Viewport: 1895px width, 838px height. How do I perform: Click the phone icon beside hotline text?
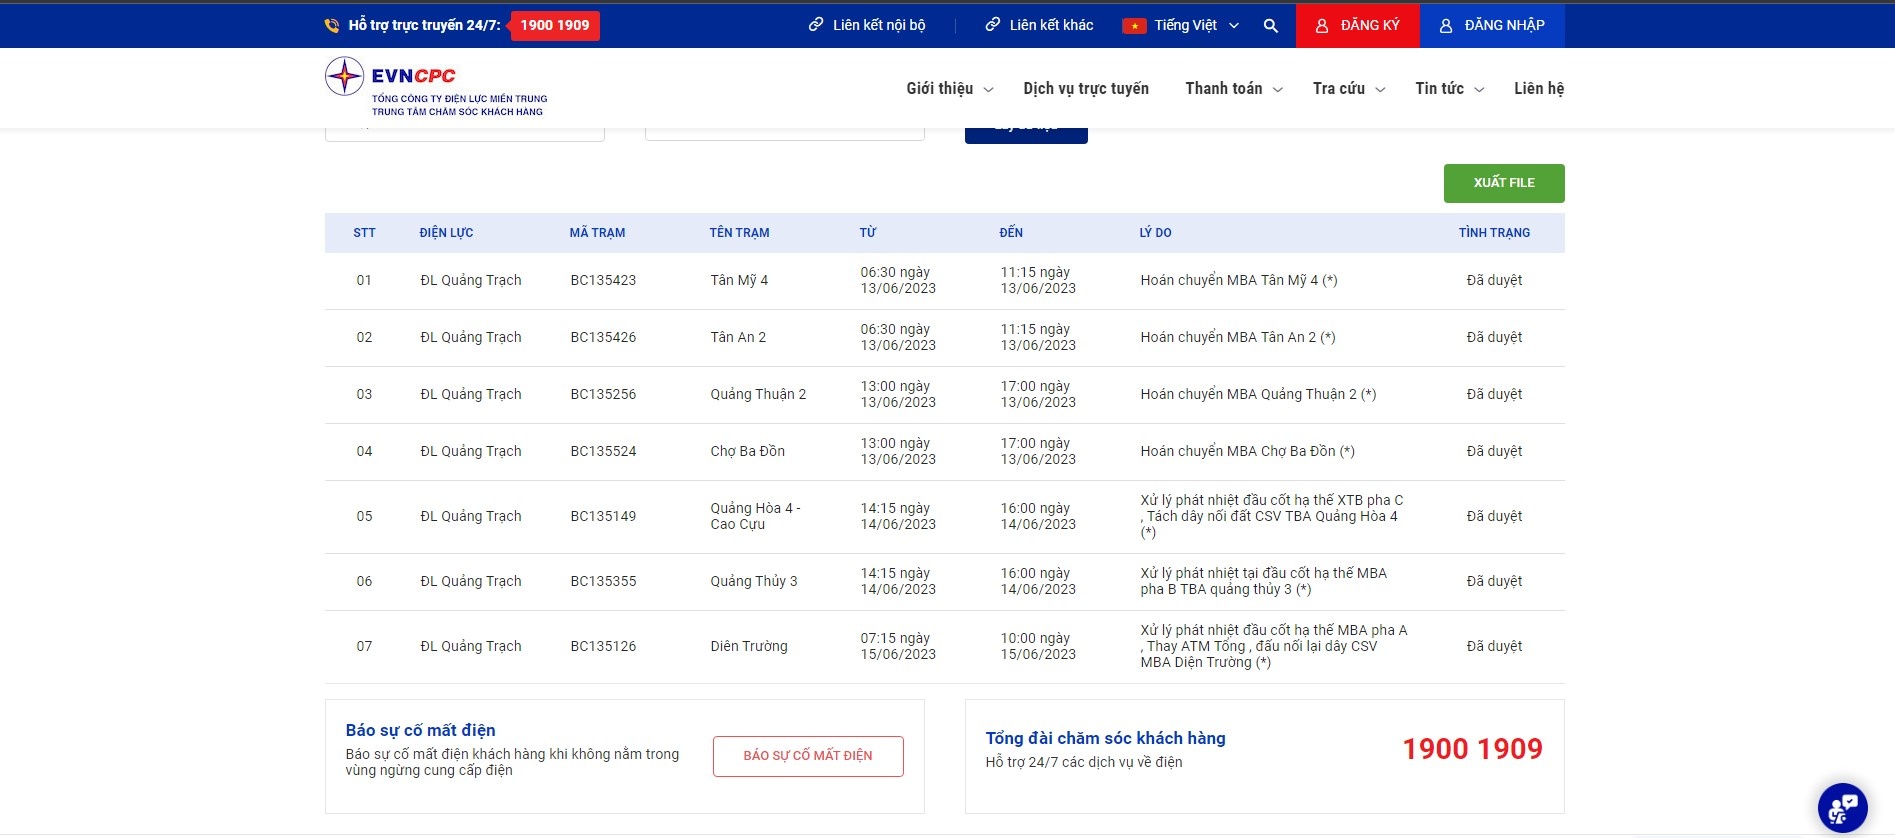[x=332, y=26]
